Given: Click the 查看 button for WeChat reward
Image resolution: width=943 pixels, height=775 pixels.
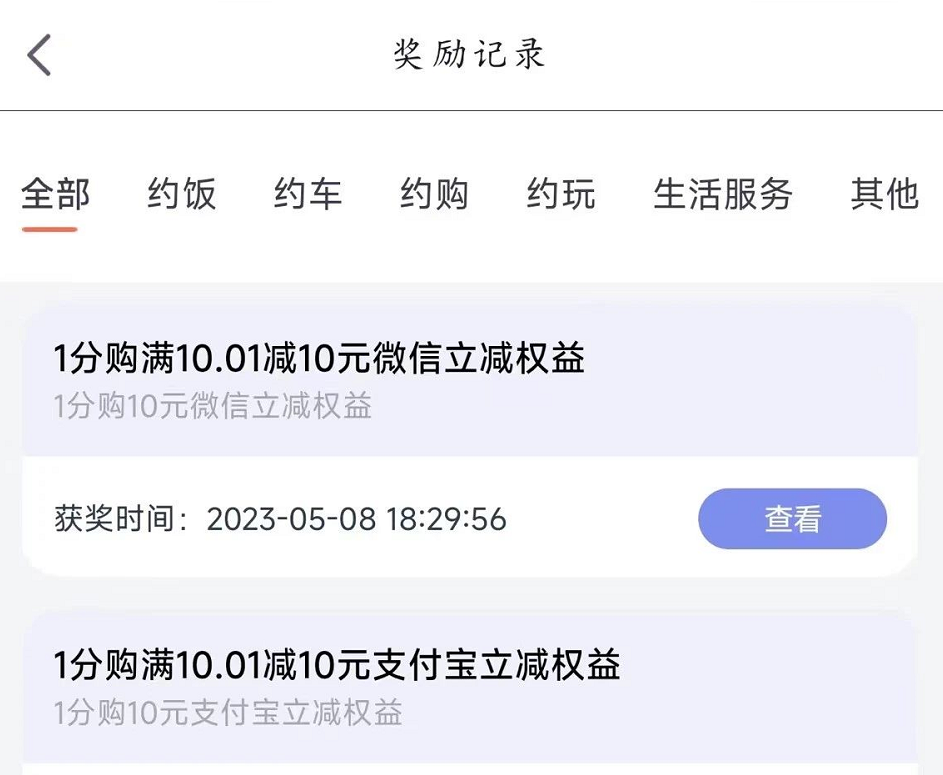Looking at the screenshot, I should click(792, 518).
